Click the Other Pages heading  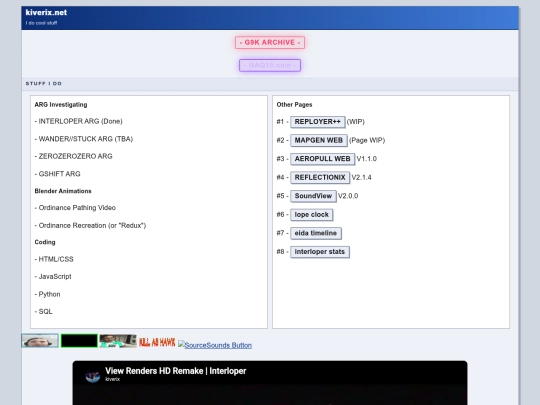tap(294, 105)
